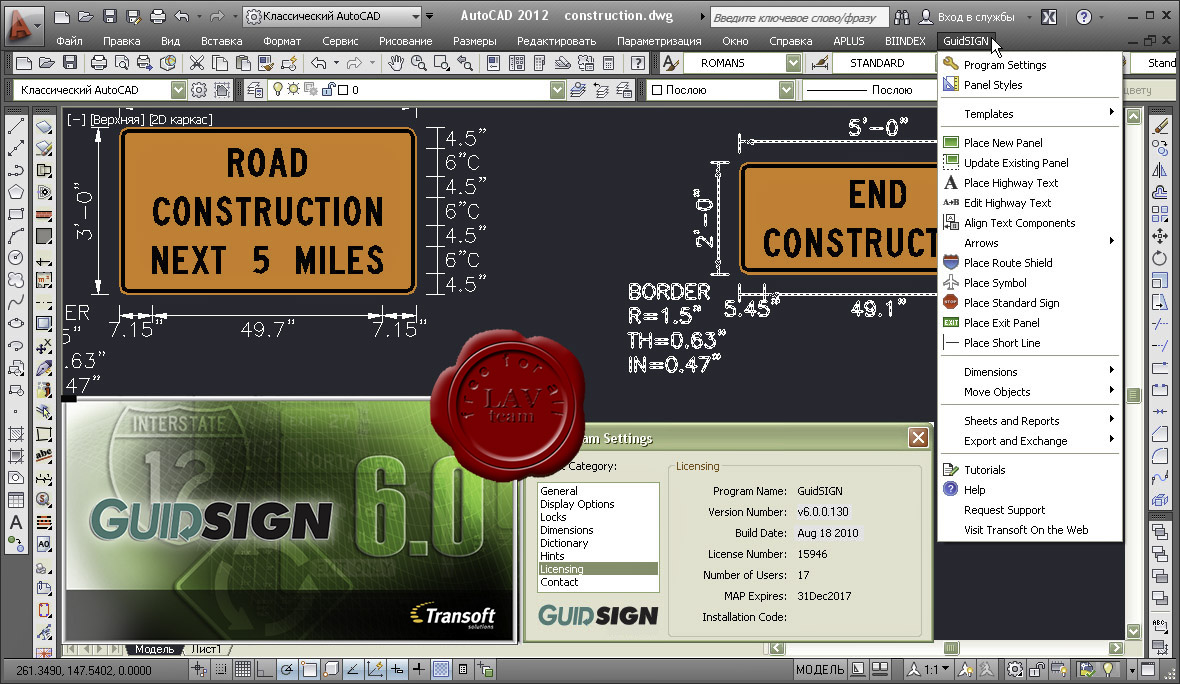
Task: Select the Polygon draw tool
Action: (x=16, y=192)
